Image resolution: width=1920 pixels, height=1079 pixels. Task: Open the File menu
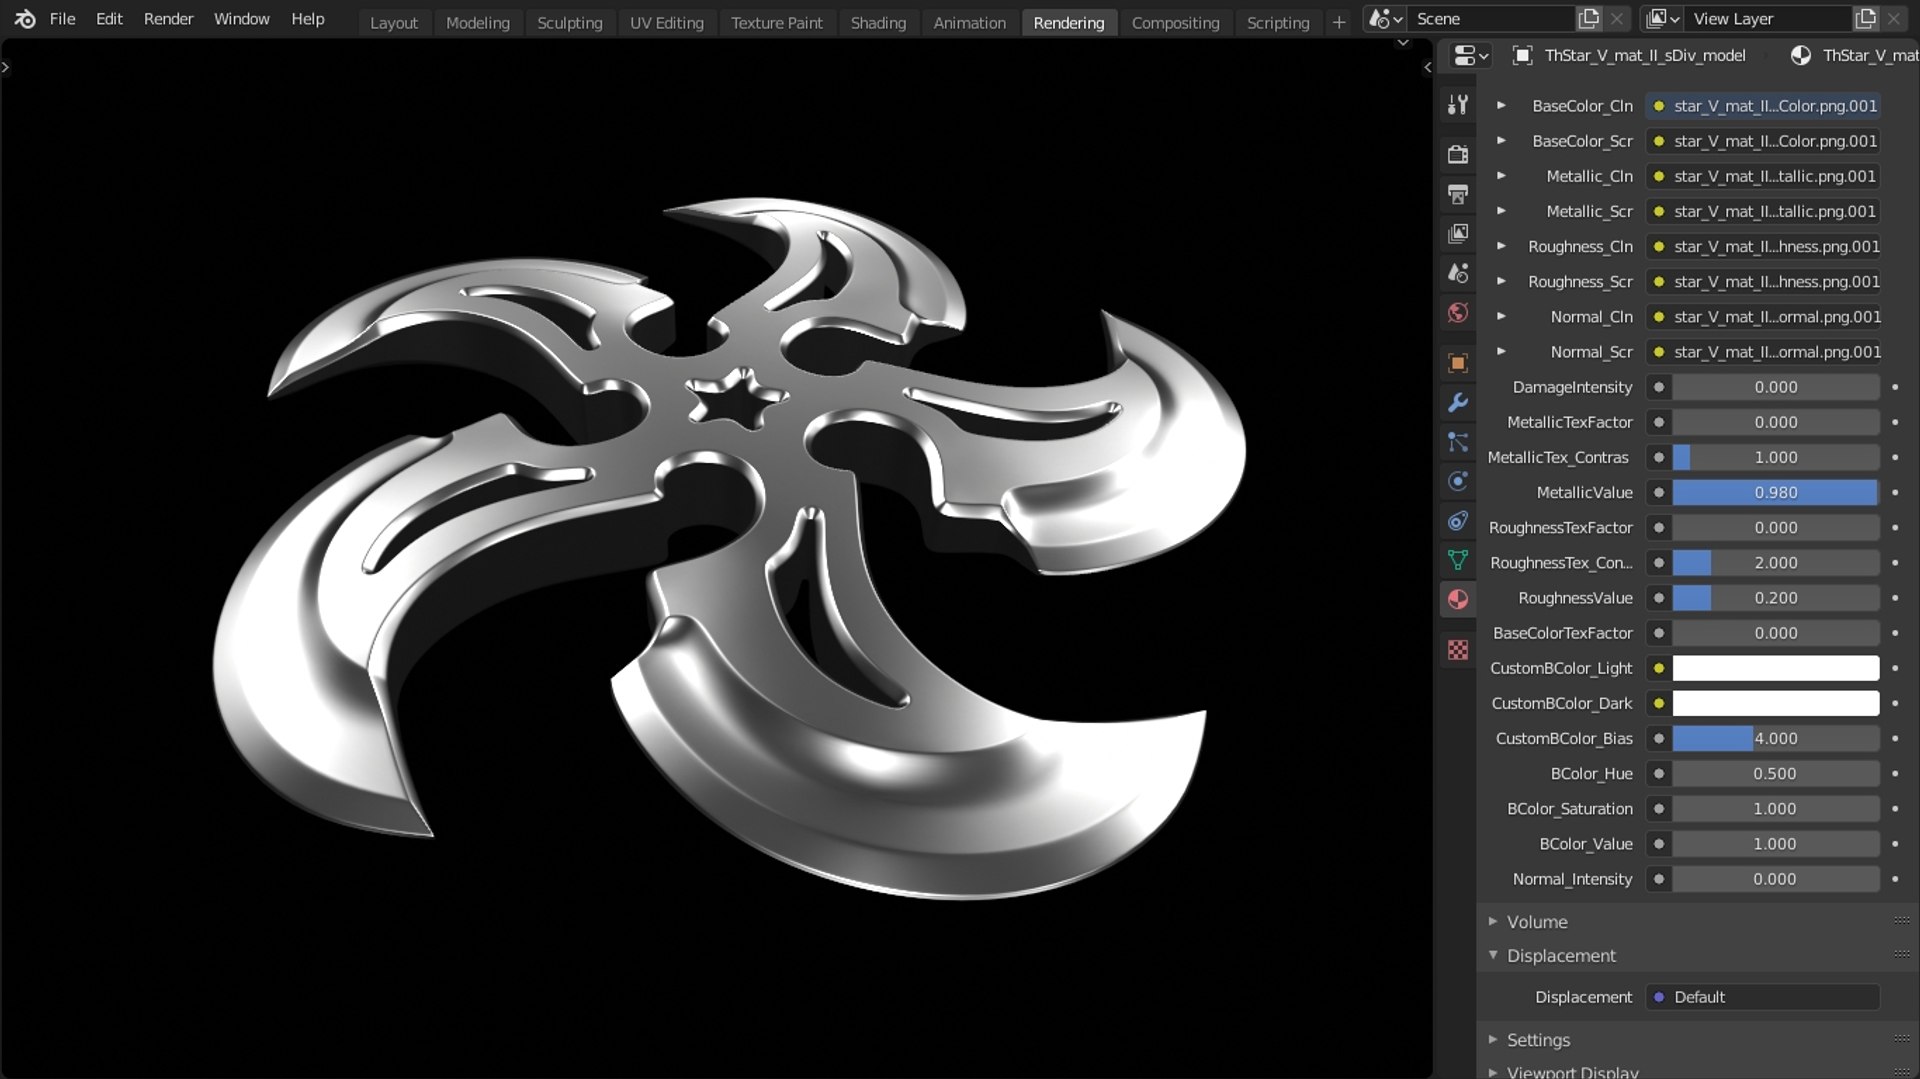pos(62,19)
